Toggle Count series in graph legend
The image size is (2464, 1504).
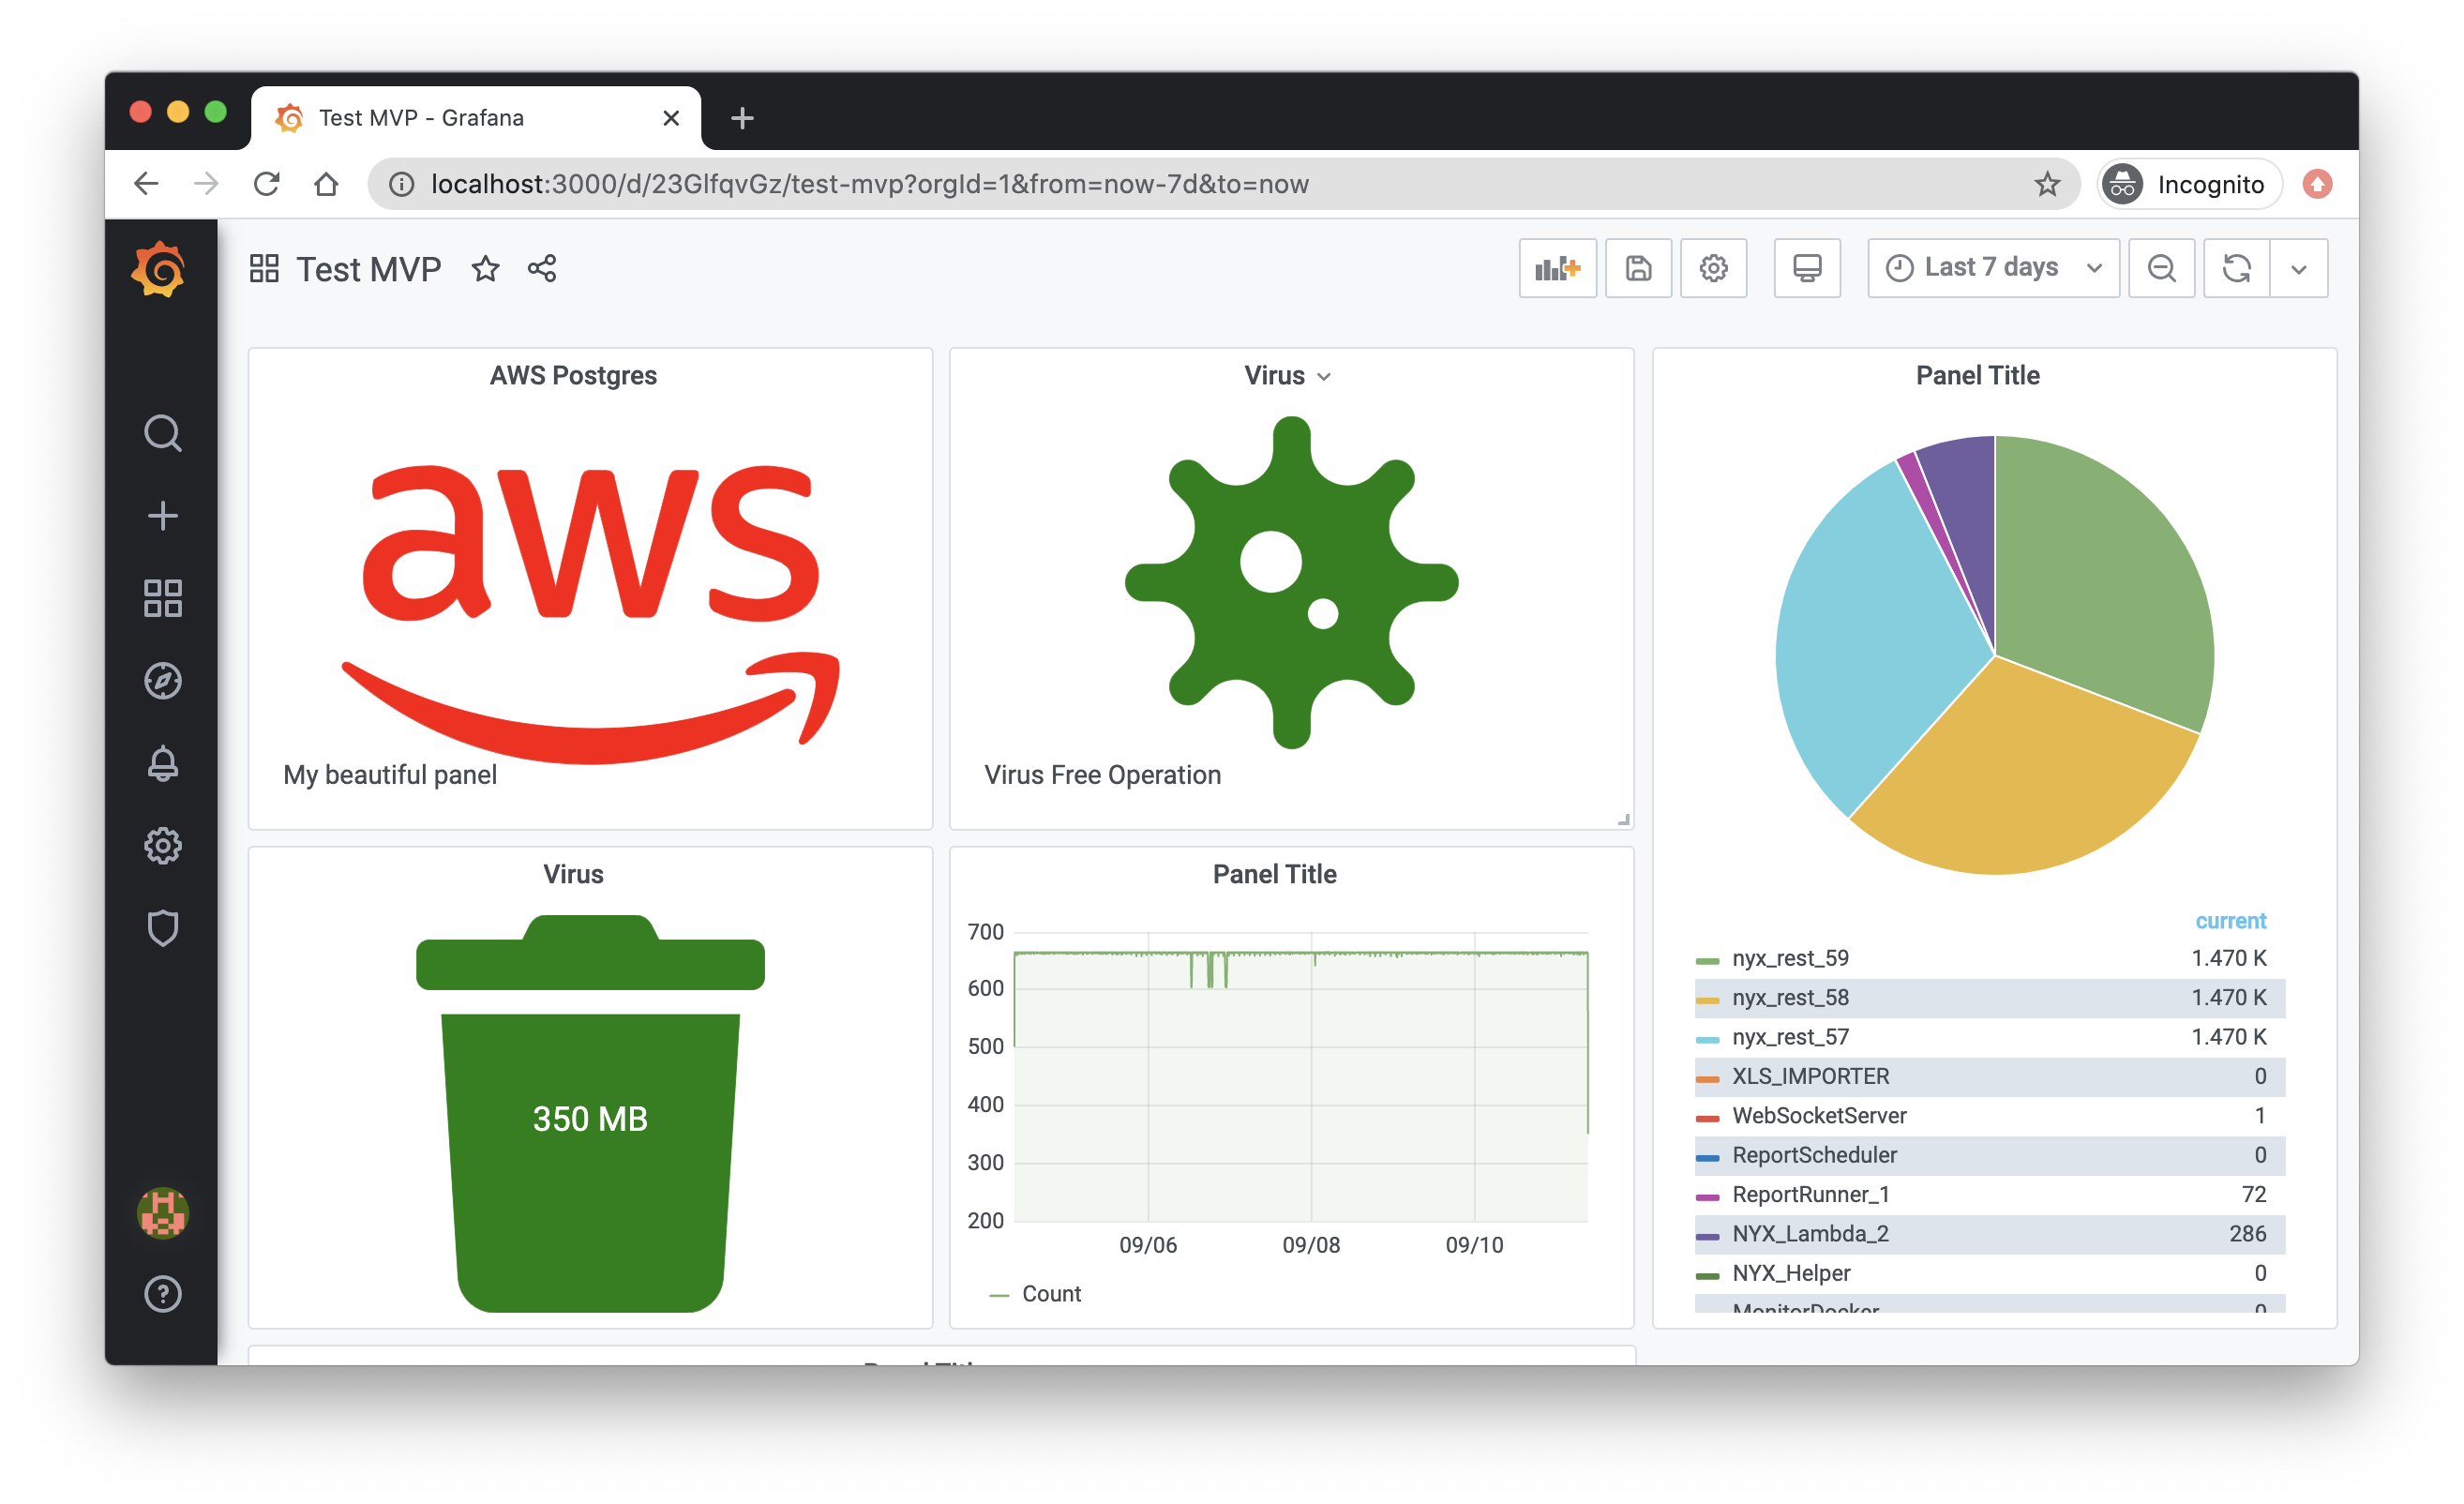(x=1050, y=1294)
